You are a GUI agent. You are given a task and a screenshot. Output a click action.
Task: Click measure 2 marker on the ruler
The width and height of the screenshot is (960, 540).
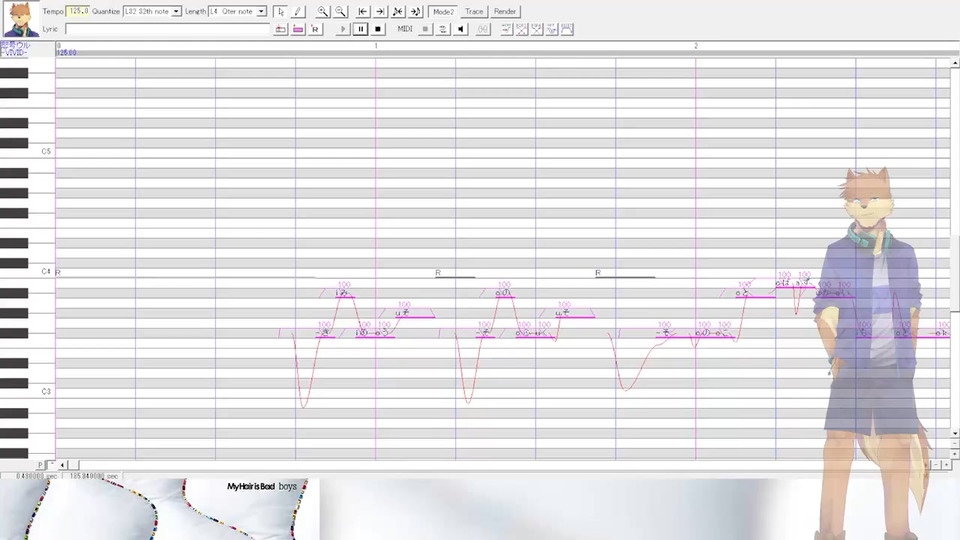696,46
